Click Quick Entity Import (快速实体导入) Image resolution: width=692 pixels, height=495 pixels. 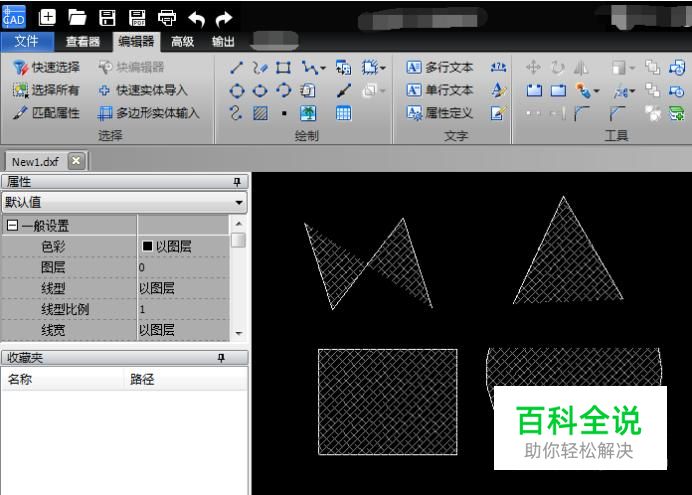pyautogui.click(x=143, y=90)
